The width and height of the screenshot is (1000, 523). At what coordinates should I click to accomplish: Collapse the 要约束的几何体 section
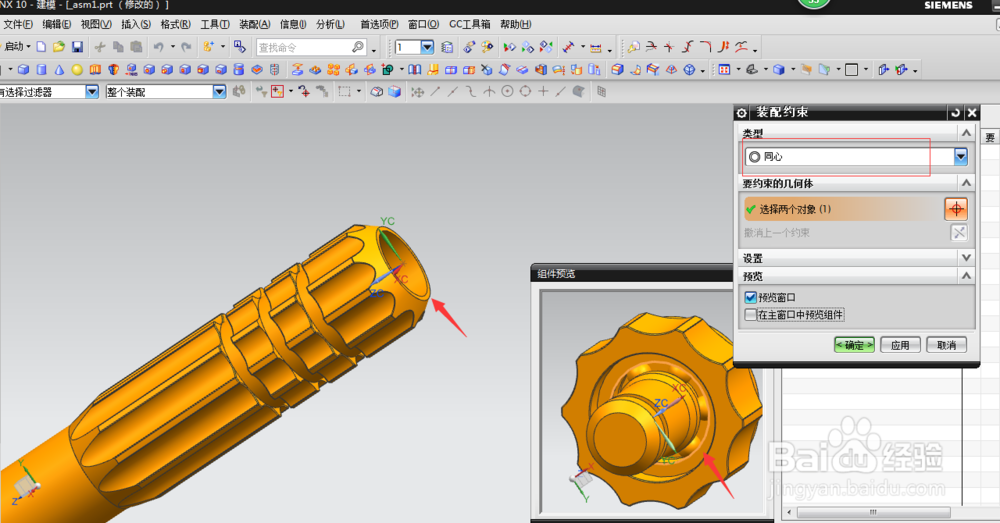966,183
